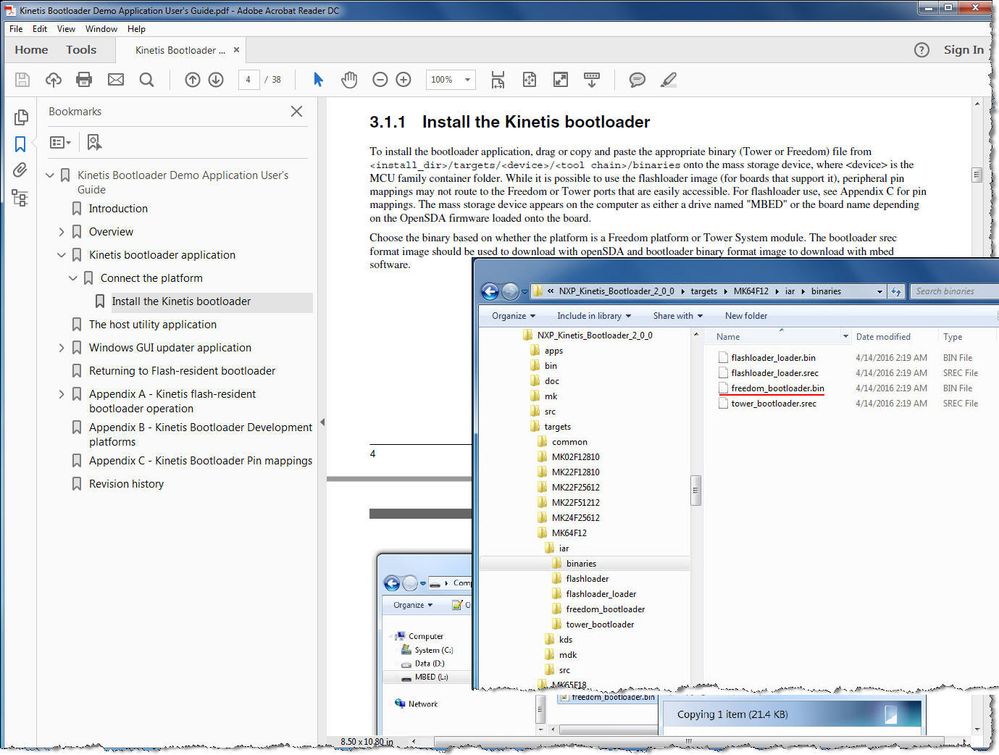Collapse Kinetis bootloader application bookmark
Viewport: 999px width, 755px height.
pyautogui.click(x=62, y=255)
